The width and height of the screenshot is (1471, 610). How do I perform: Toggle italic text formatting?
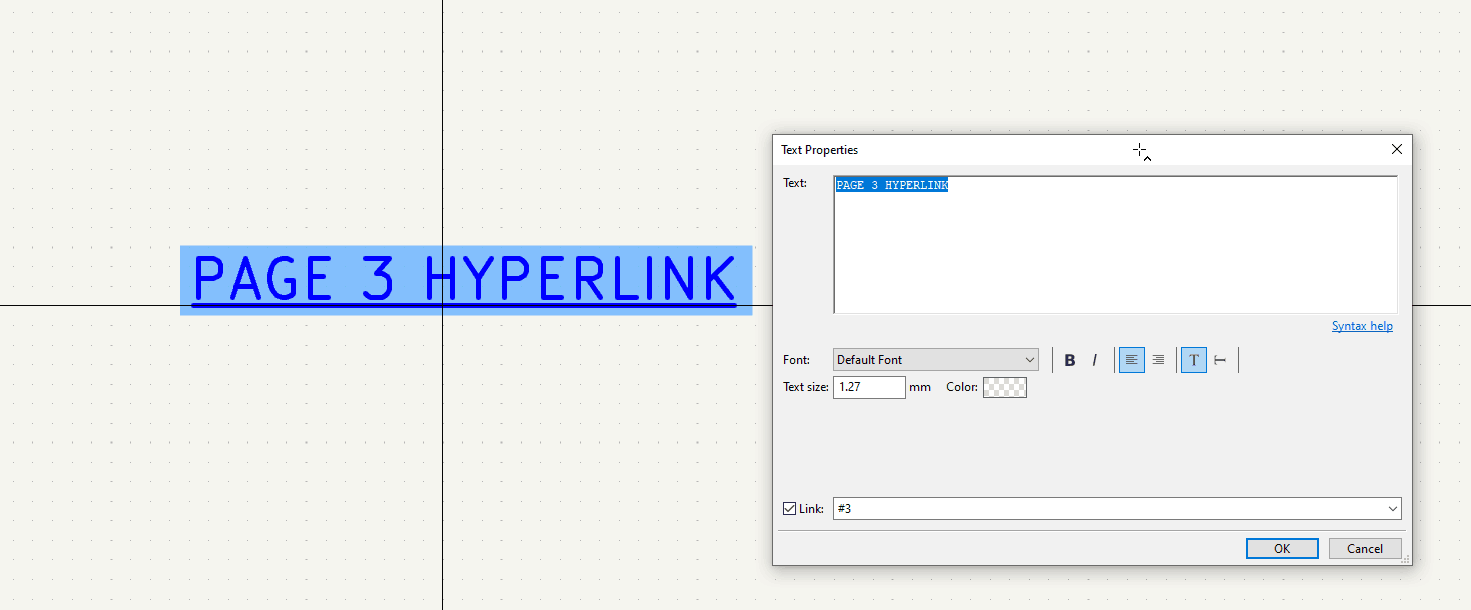click(1094, 360)
